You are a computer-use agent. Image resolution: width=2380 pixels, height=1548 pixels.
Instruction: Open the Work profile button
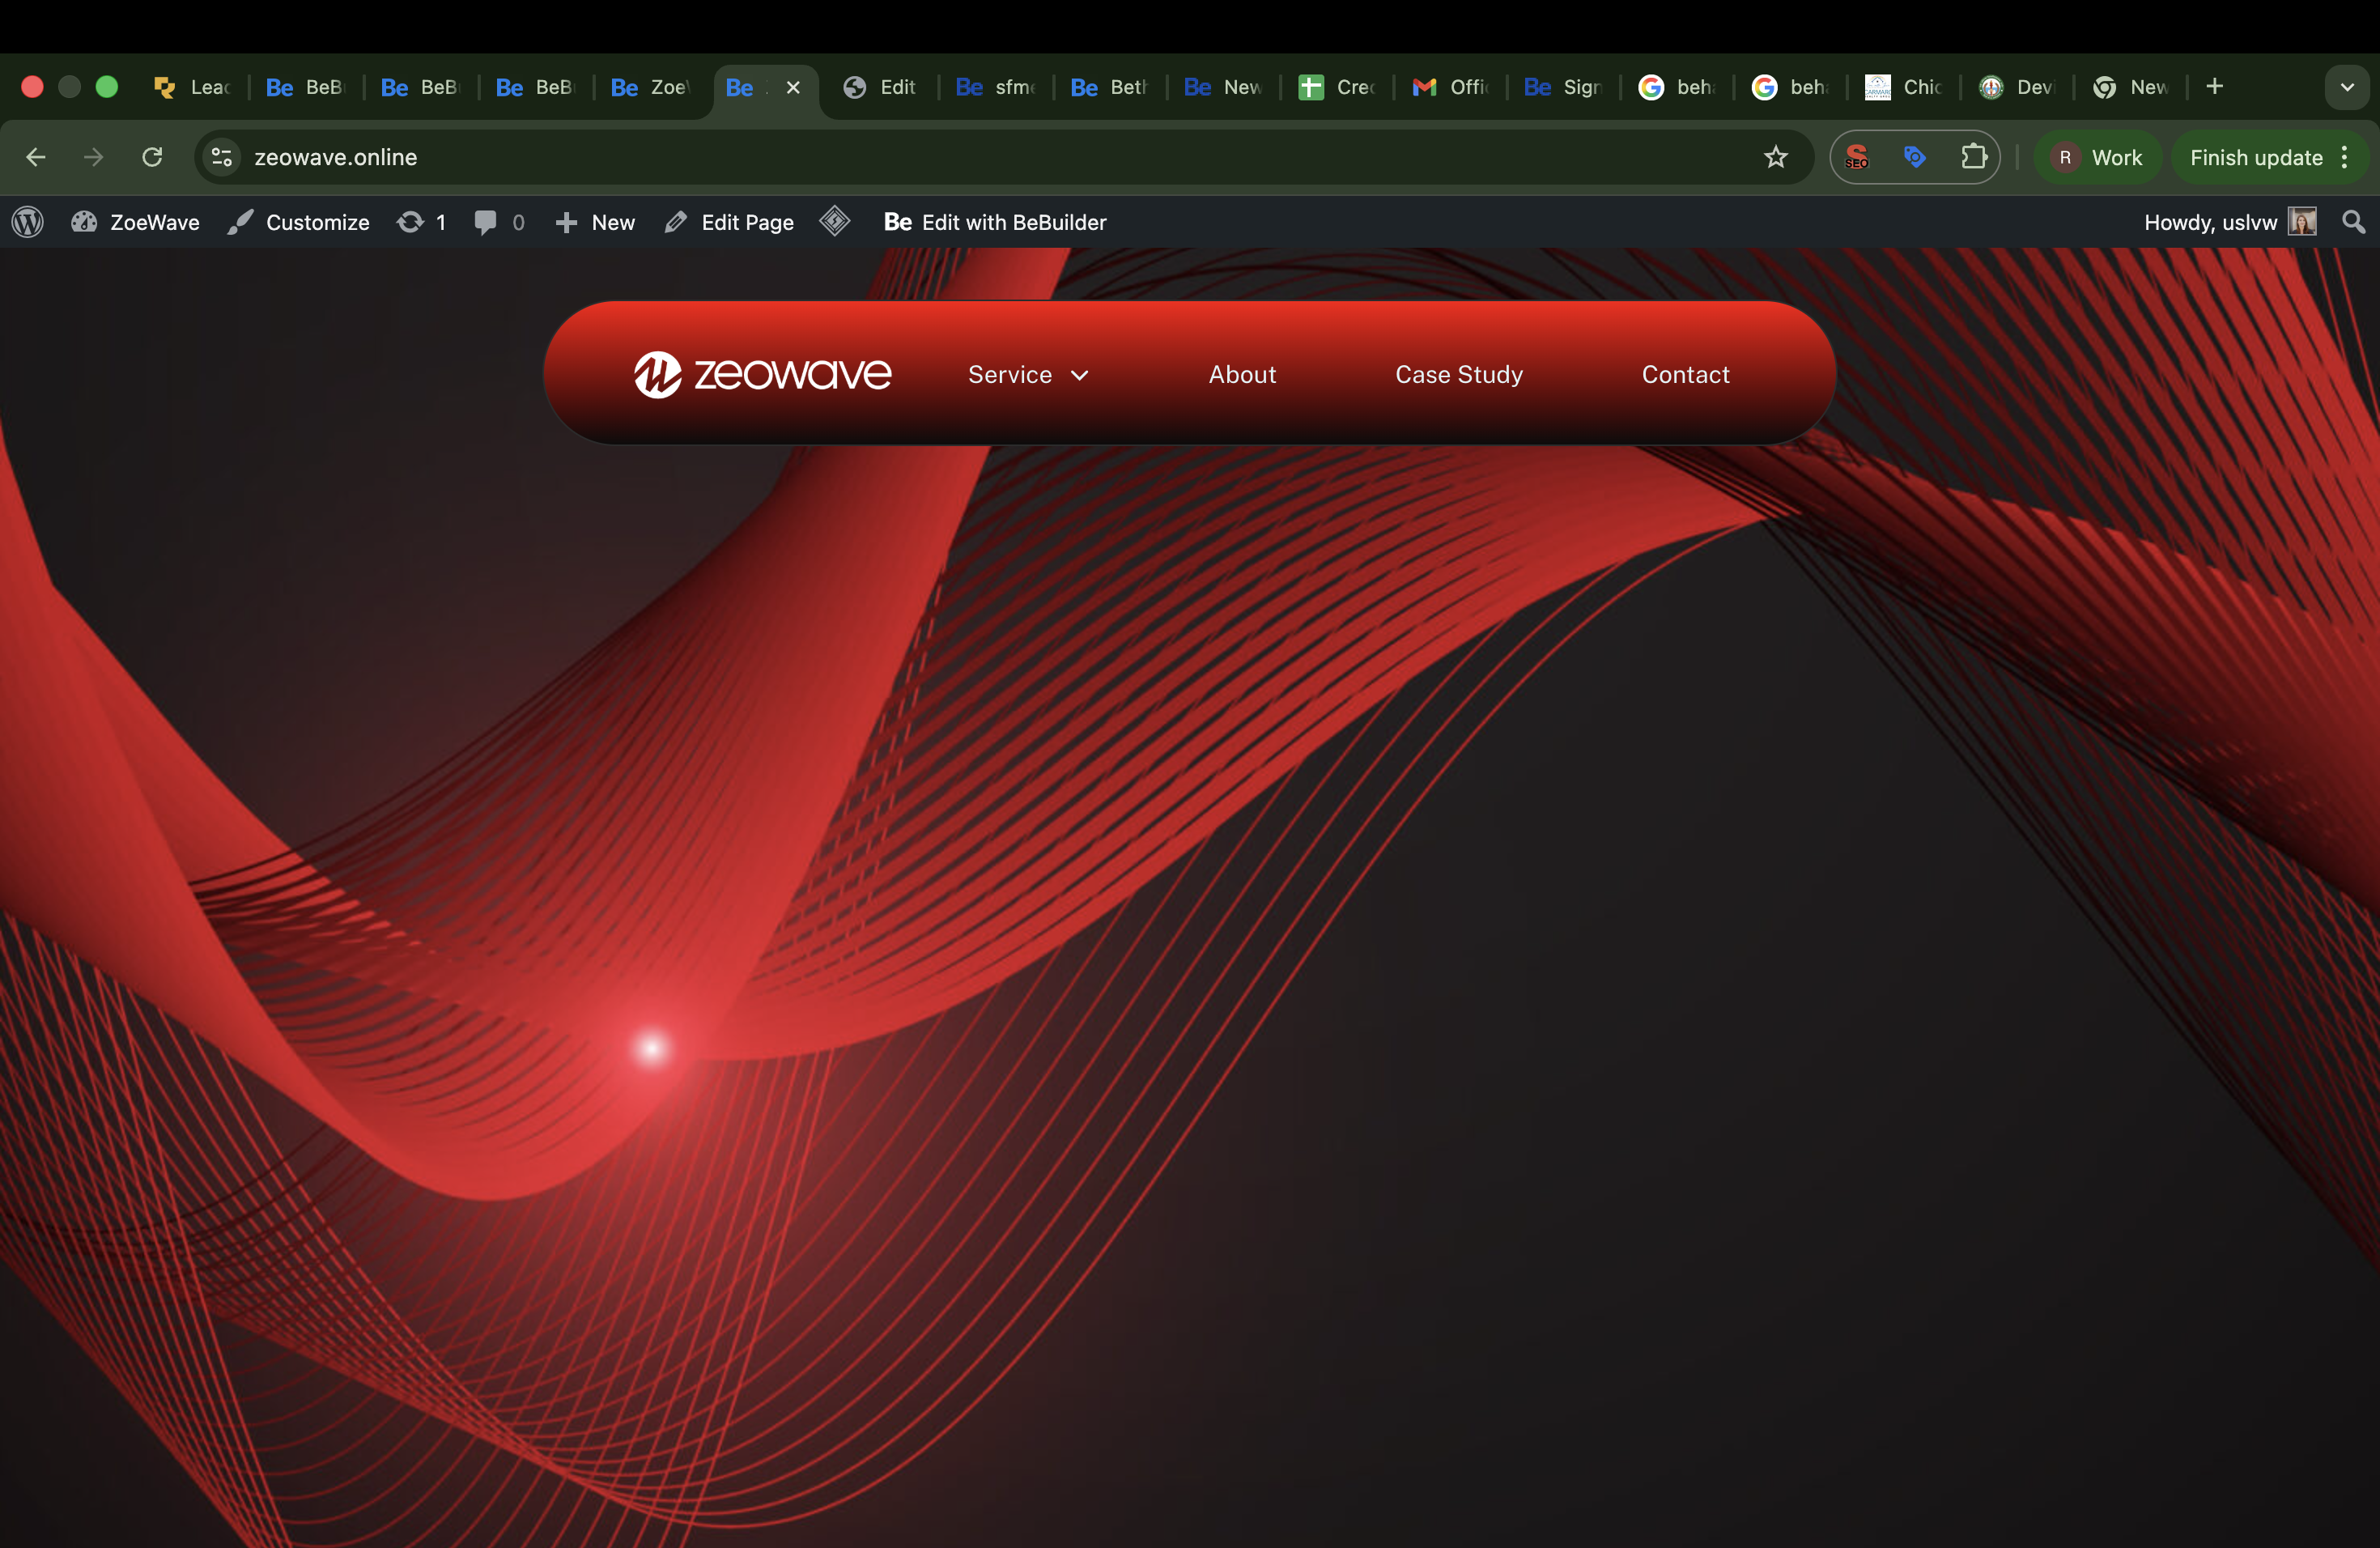tap(2098, 157)
